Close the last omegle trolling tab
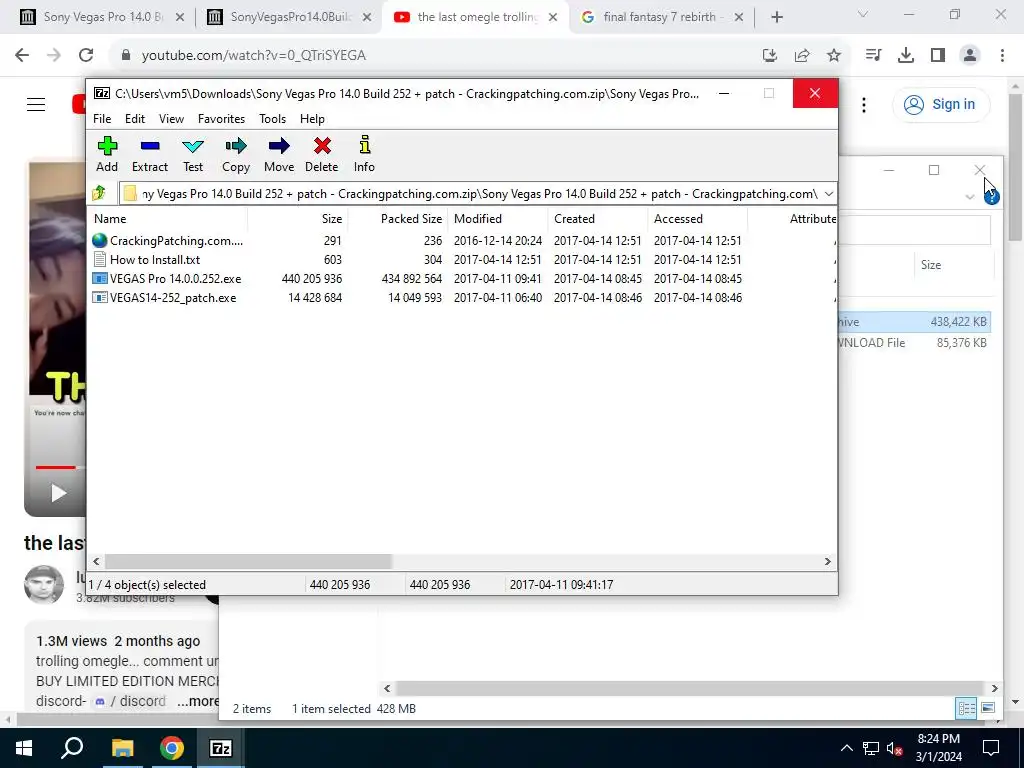The height and width of the screenshot is (768, 1024). 553,17
